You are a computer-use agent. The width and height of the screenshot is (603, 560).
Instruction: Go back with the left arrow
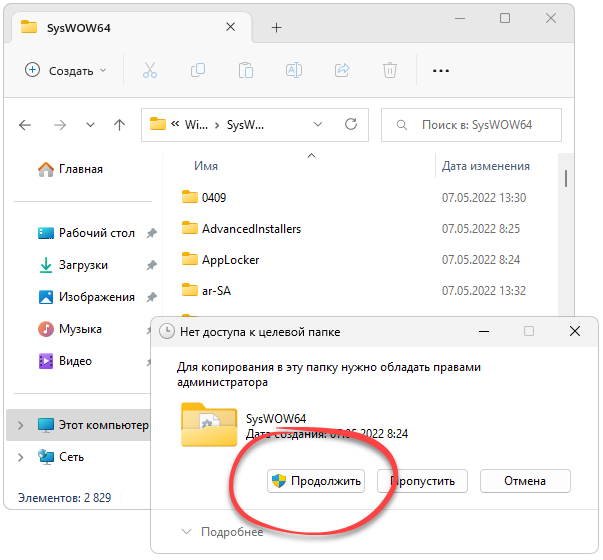(25, 125)
